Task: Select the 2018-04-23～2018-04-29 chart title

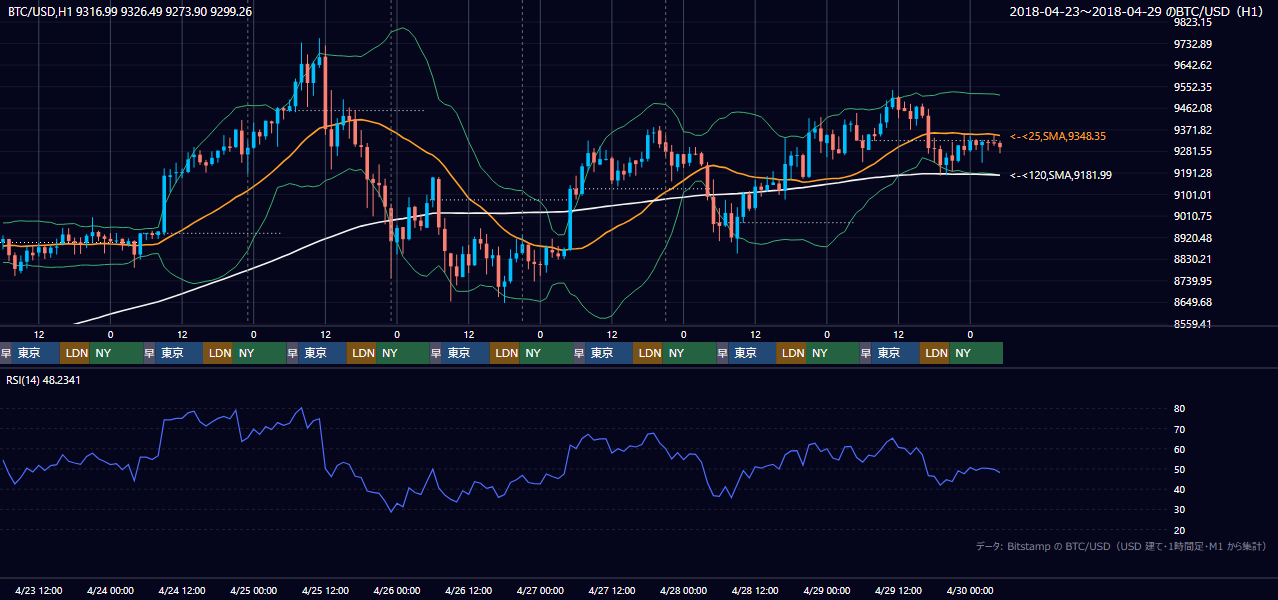Action: (x=1138, y=11)
